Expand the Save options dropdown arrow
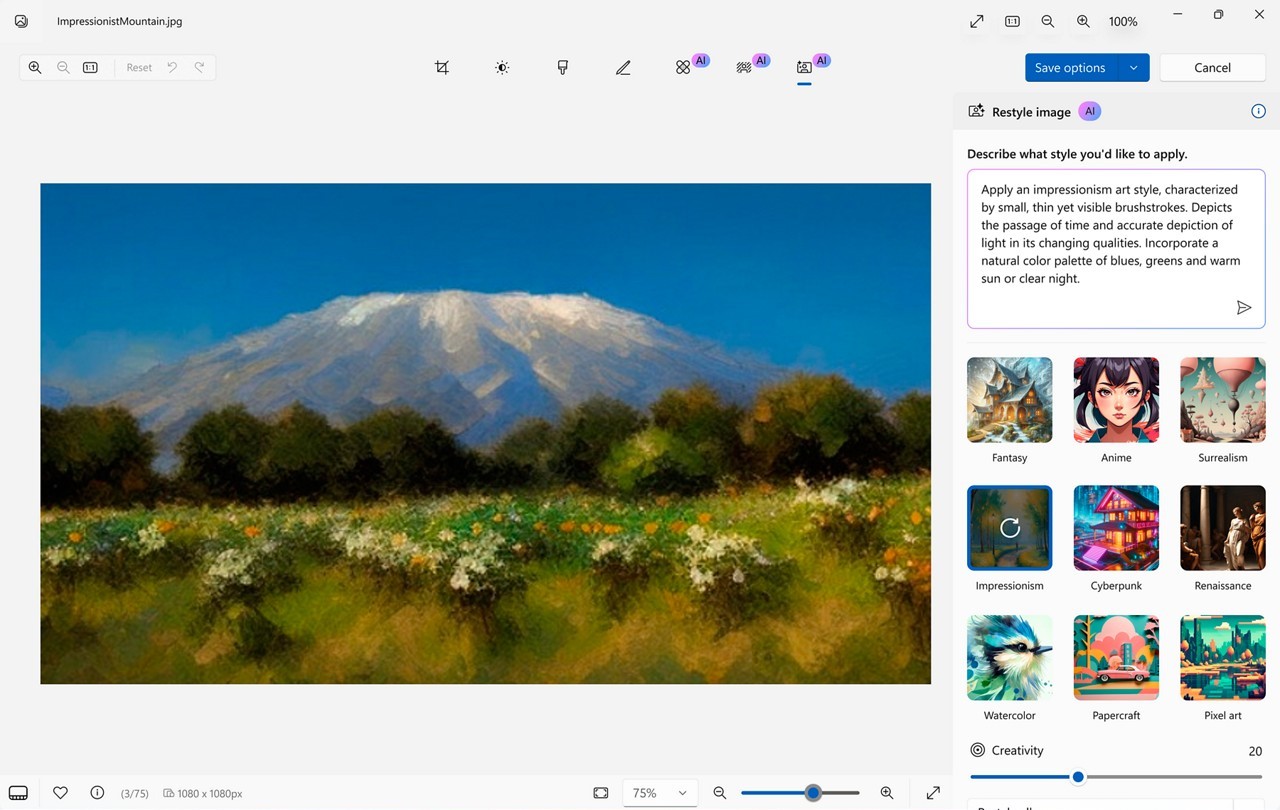This screenshot has height=810, width=1280. (1133, 68)
